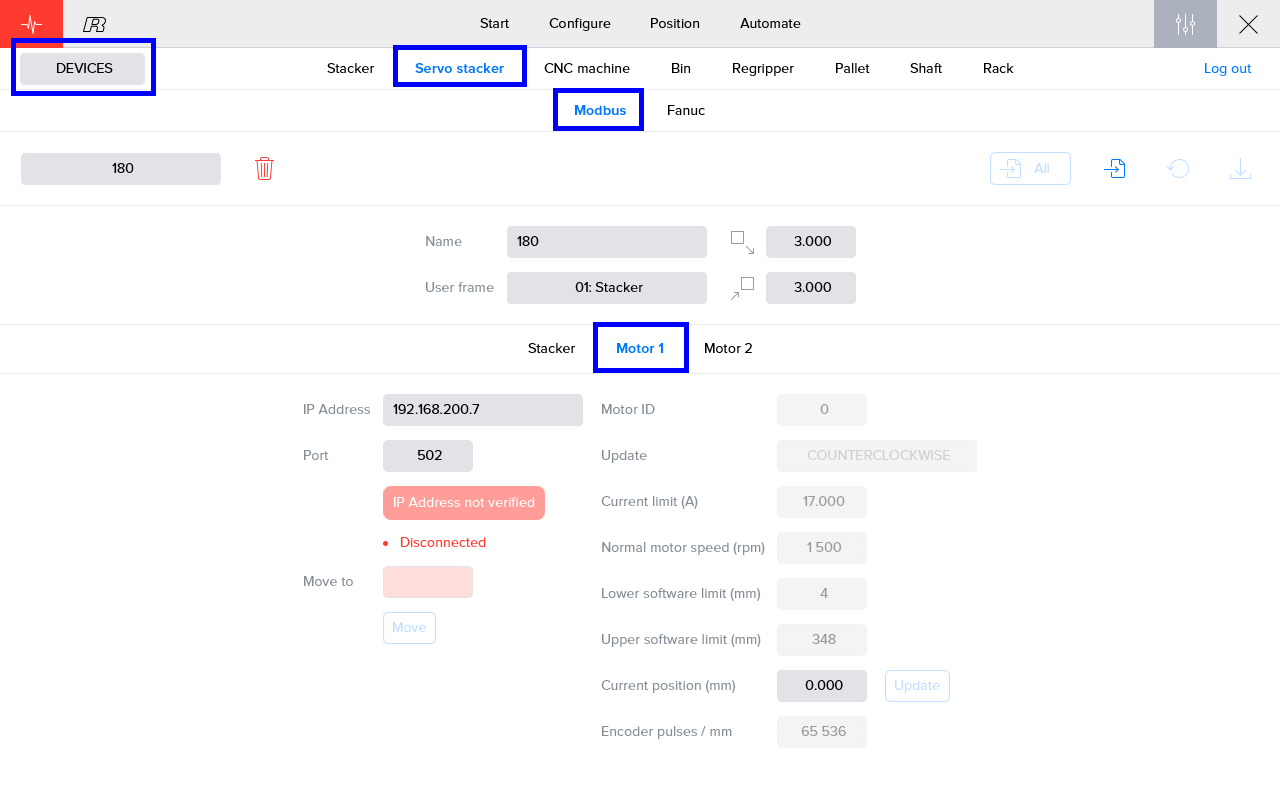This screenshot has height=800, width=1280.
Task: Switch to the CNC machine tab
Action: pos(587,68)
